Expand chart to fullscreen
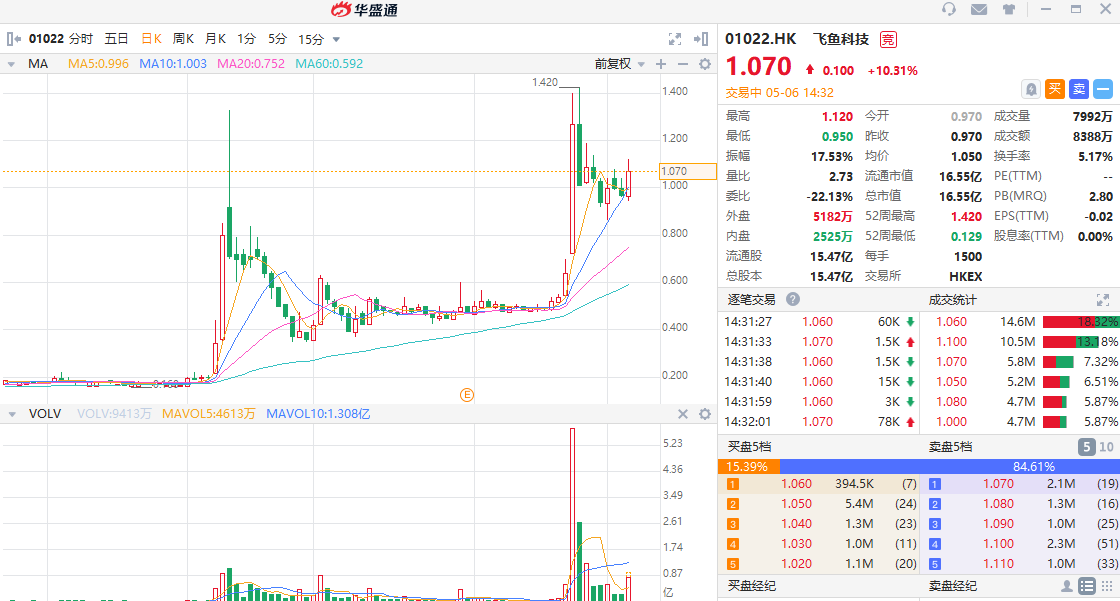Viewport: 1120px width, 601px height. [x=674, y=39]
